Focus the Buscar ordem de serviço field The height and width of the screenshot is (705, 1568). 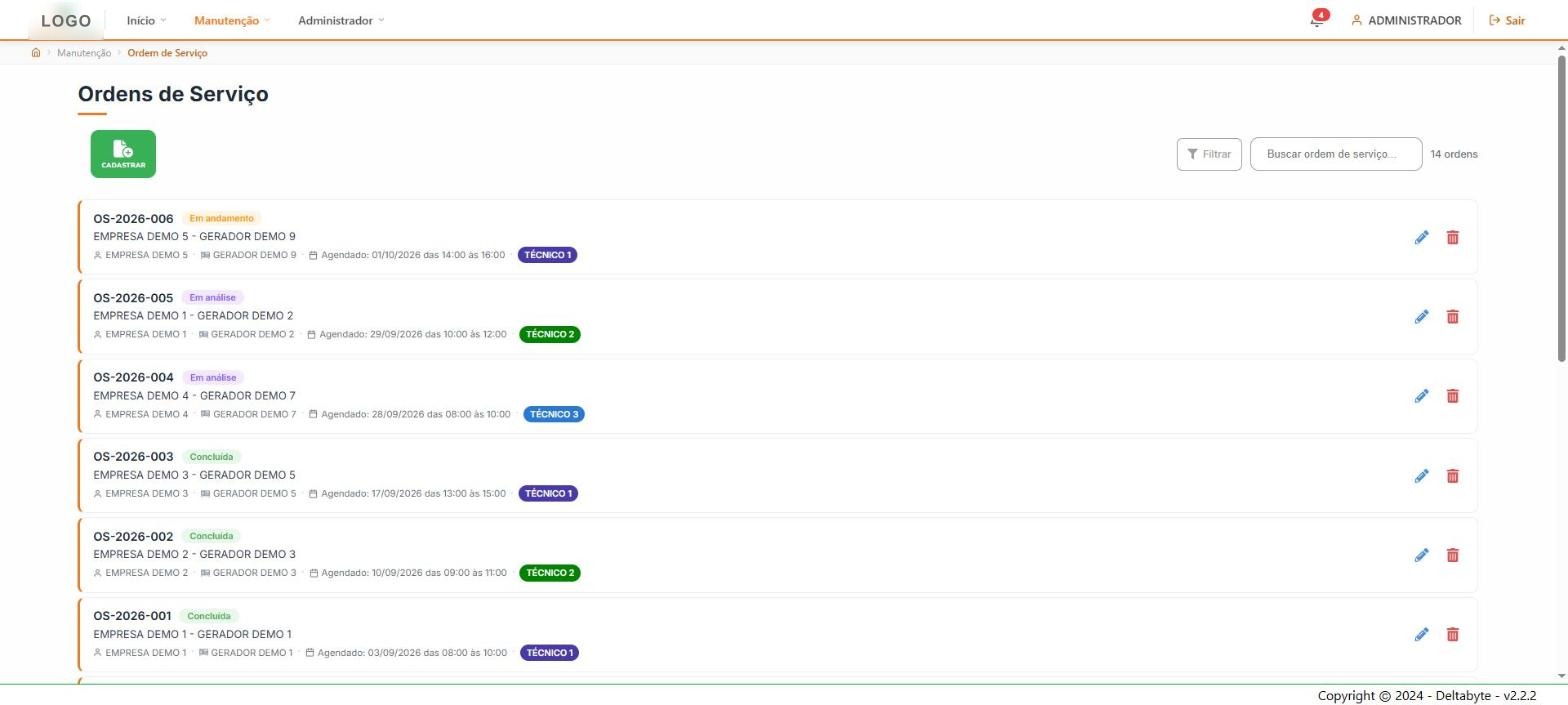pyautogui.click(x=1336, y=154)
